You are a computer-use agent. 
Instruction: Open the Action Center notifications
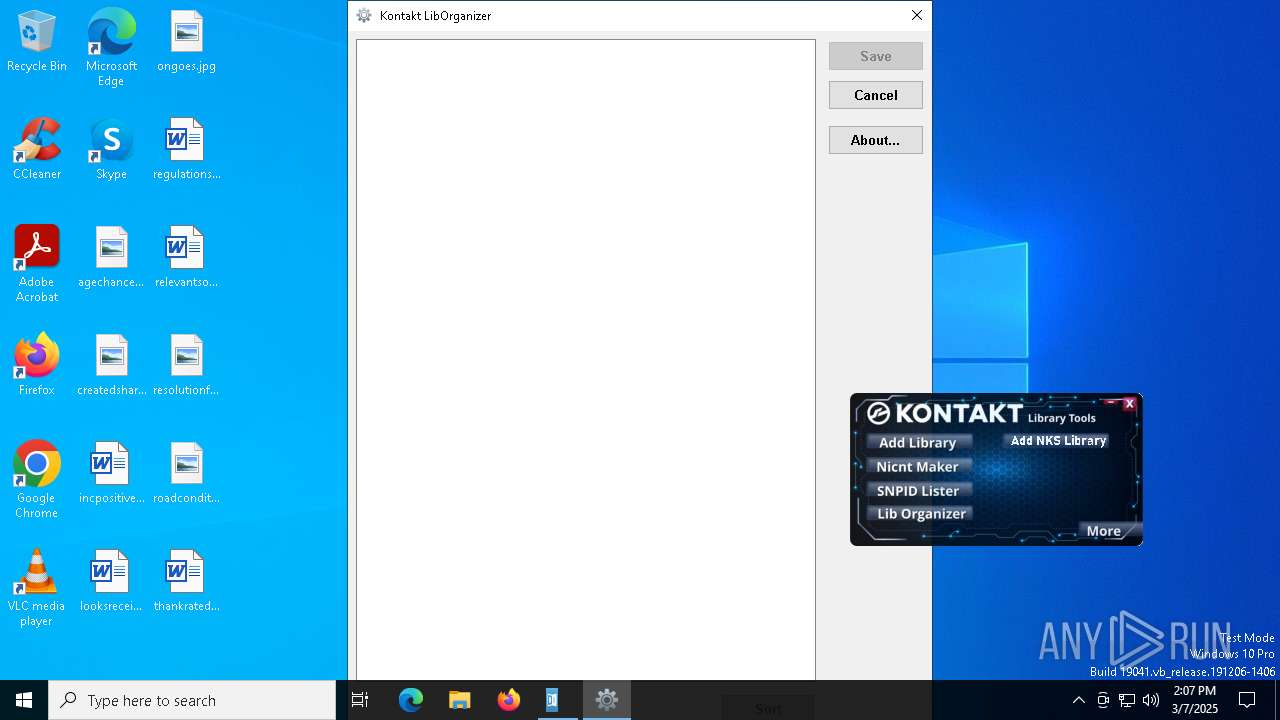pos(1247,700)
